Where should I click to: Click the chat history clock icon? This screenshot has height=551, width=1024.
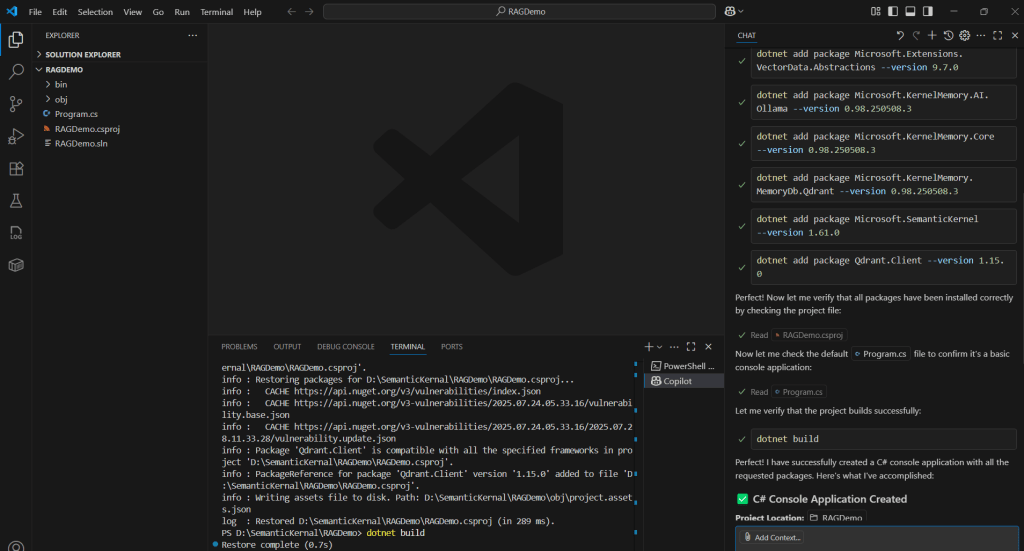pos(948,35)
